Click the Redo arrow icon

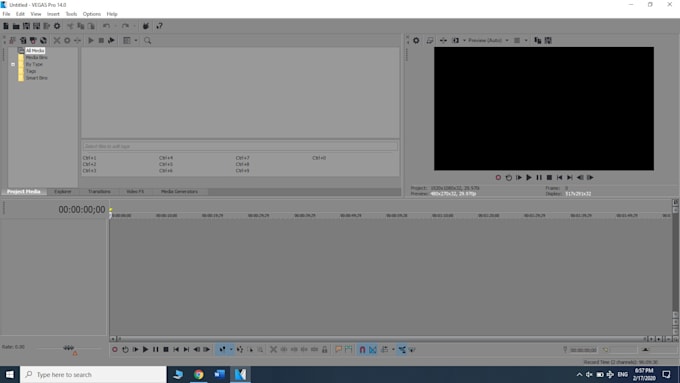(x=125, y=26)
